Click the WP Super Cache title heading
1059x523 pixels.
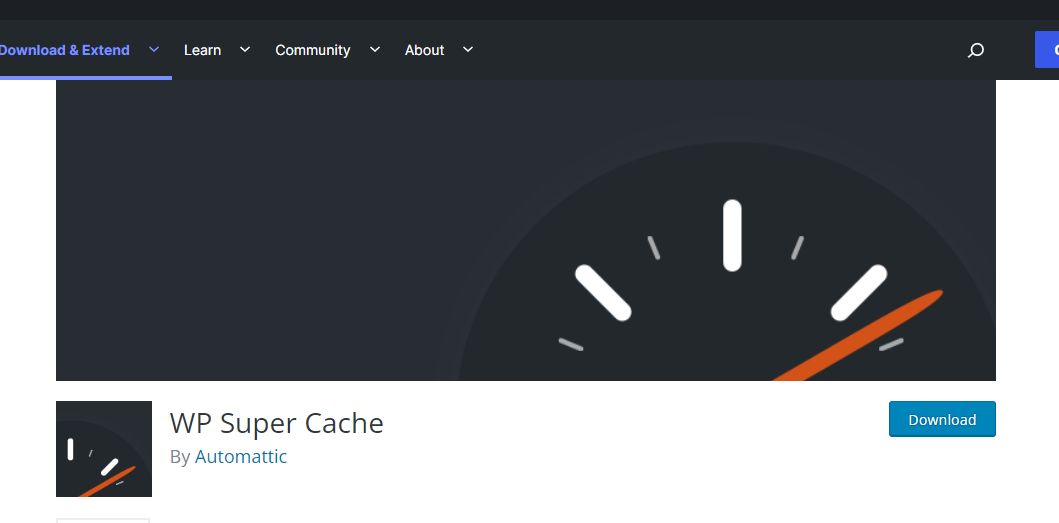click(x=277, y=423)
